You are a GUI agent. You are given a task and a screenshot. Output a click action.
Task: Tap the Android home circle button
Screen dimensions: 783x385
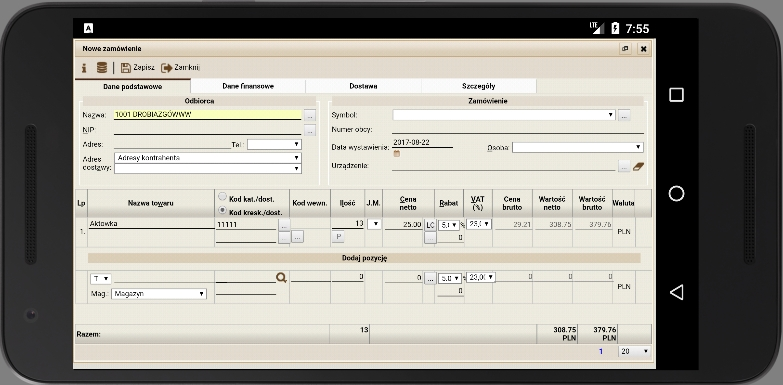676,193
